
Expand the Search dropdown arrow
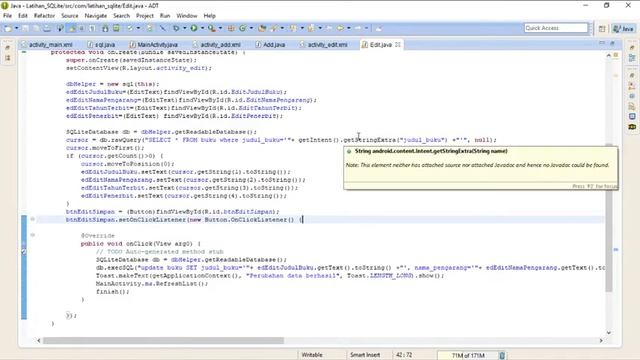[x=282, y=28]
